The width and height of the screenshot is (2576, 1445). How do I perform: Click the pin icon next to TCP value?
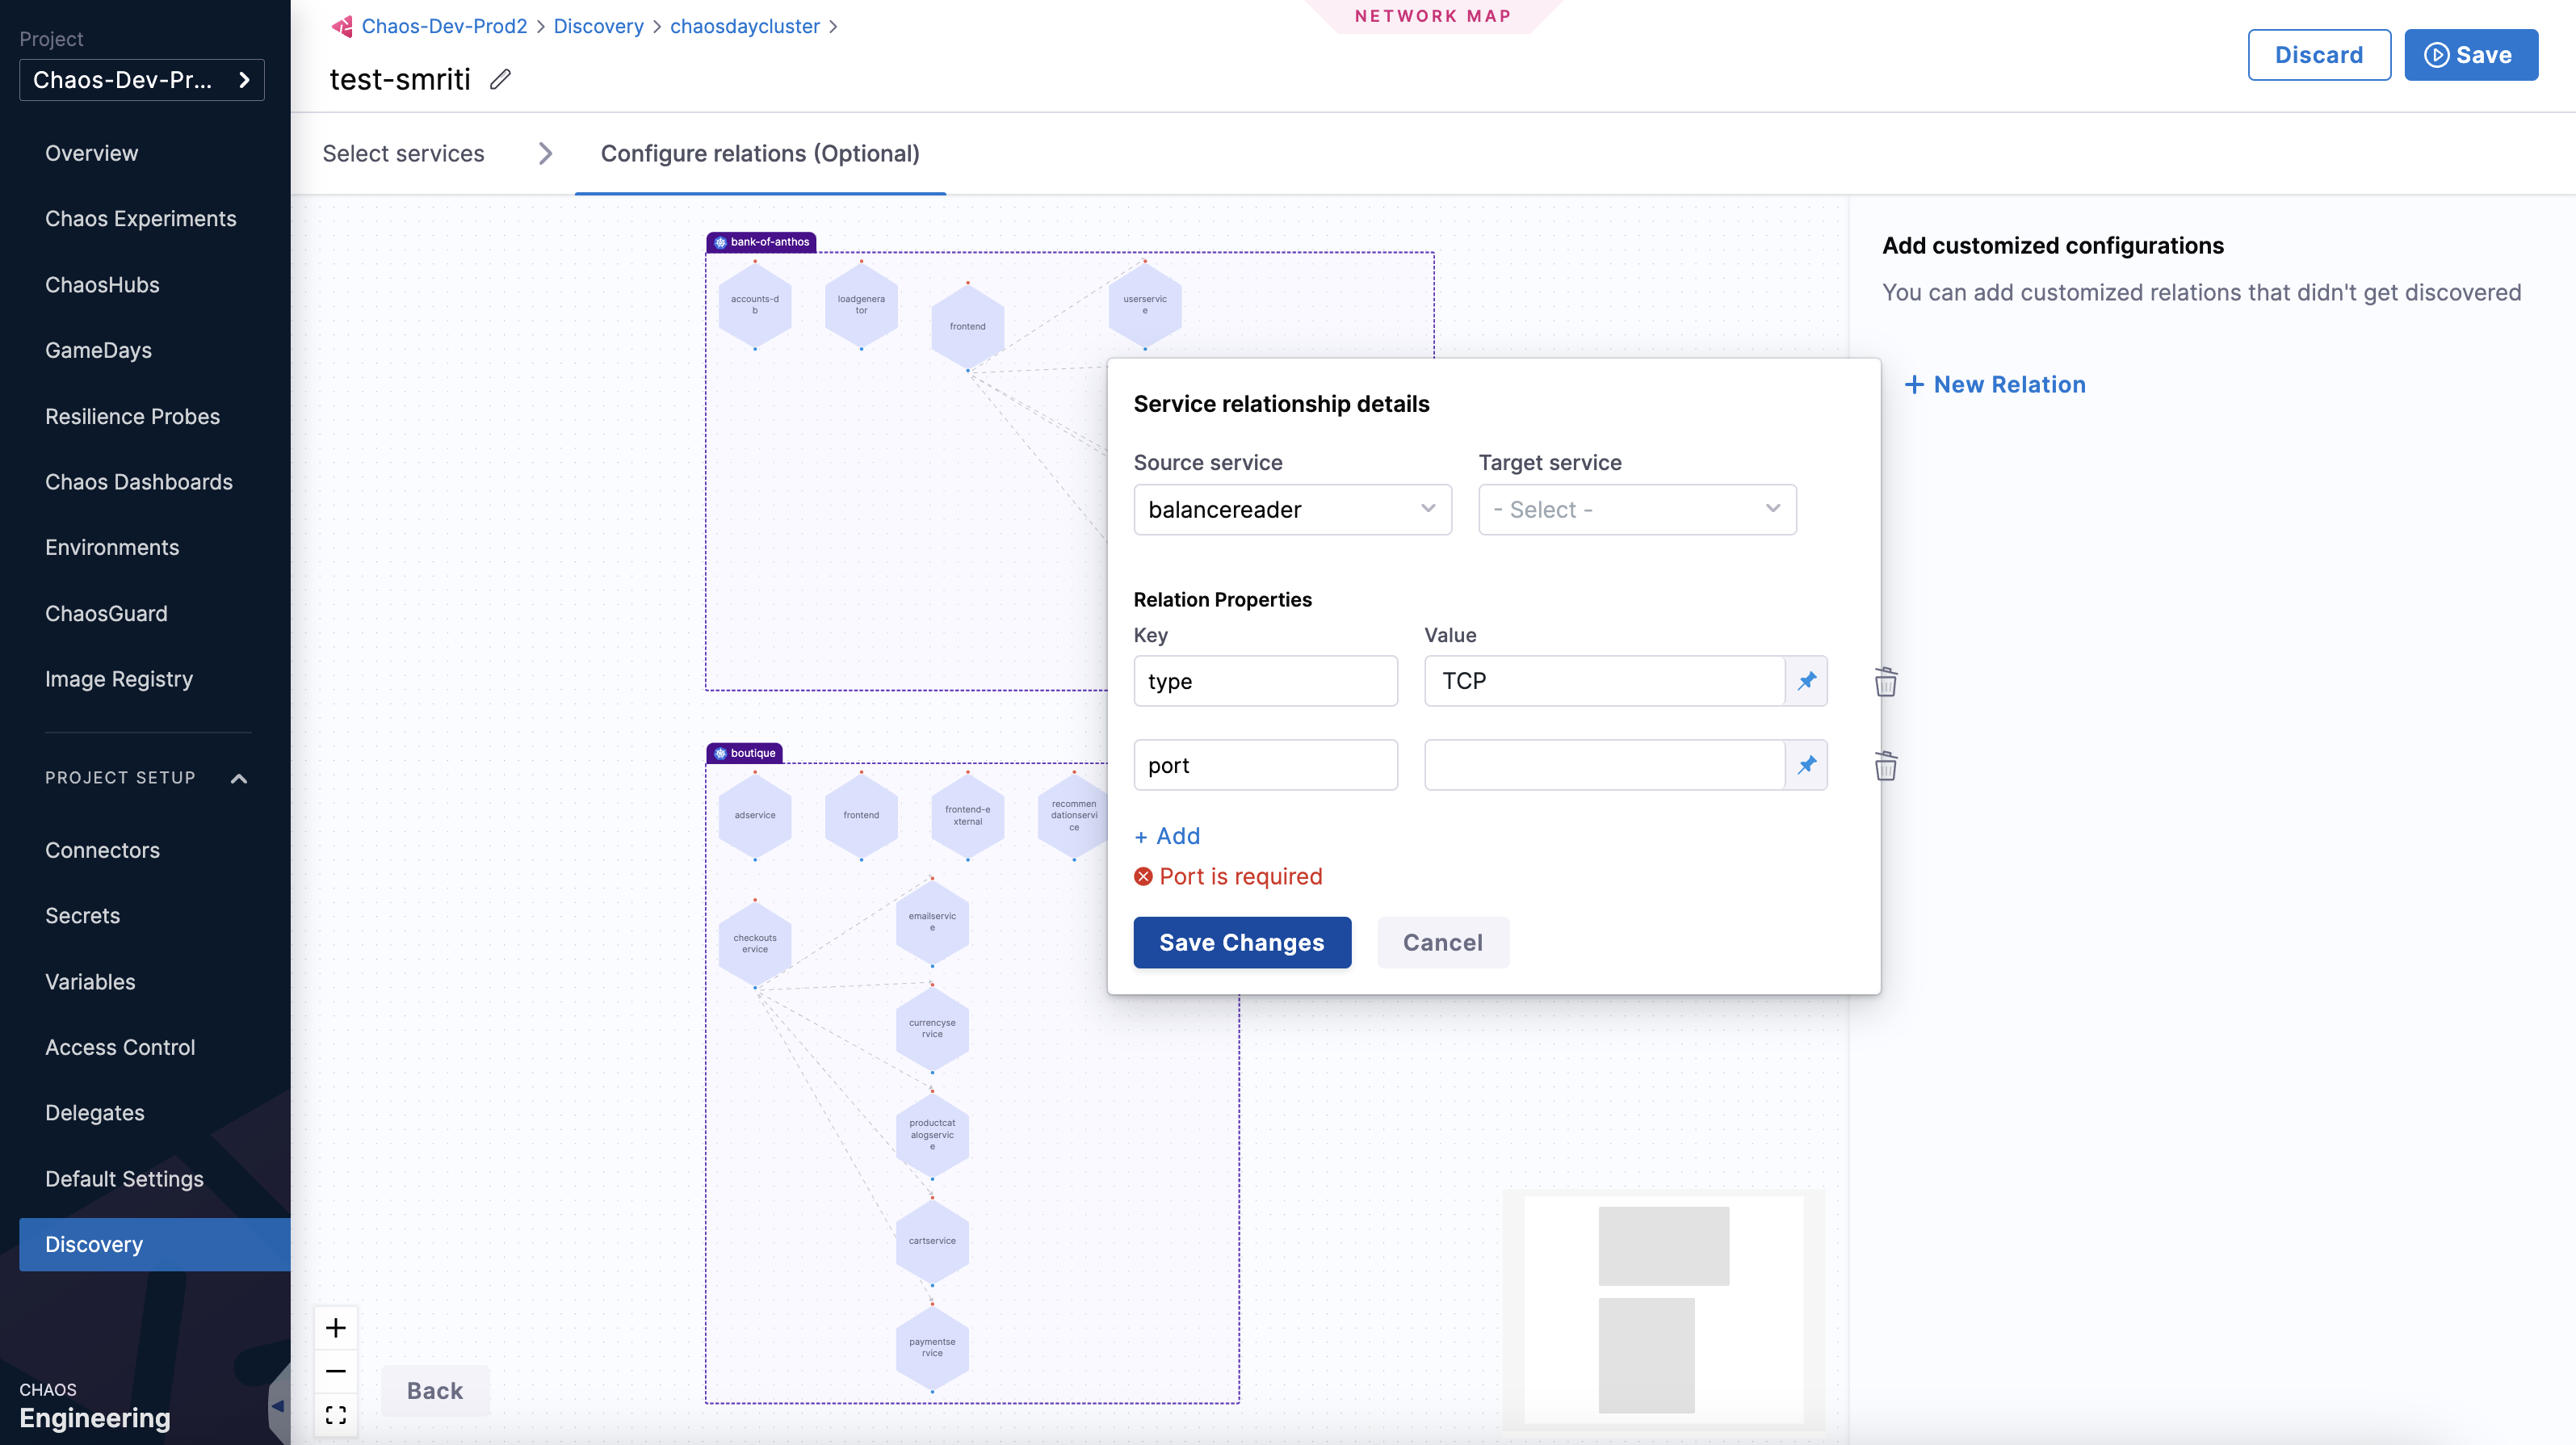click(x=1806, y=681)
